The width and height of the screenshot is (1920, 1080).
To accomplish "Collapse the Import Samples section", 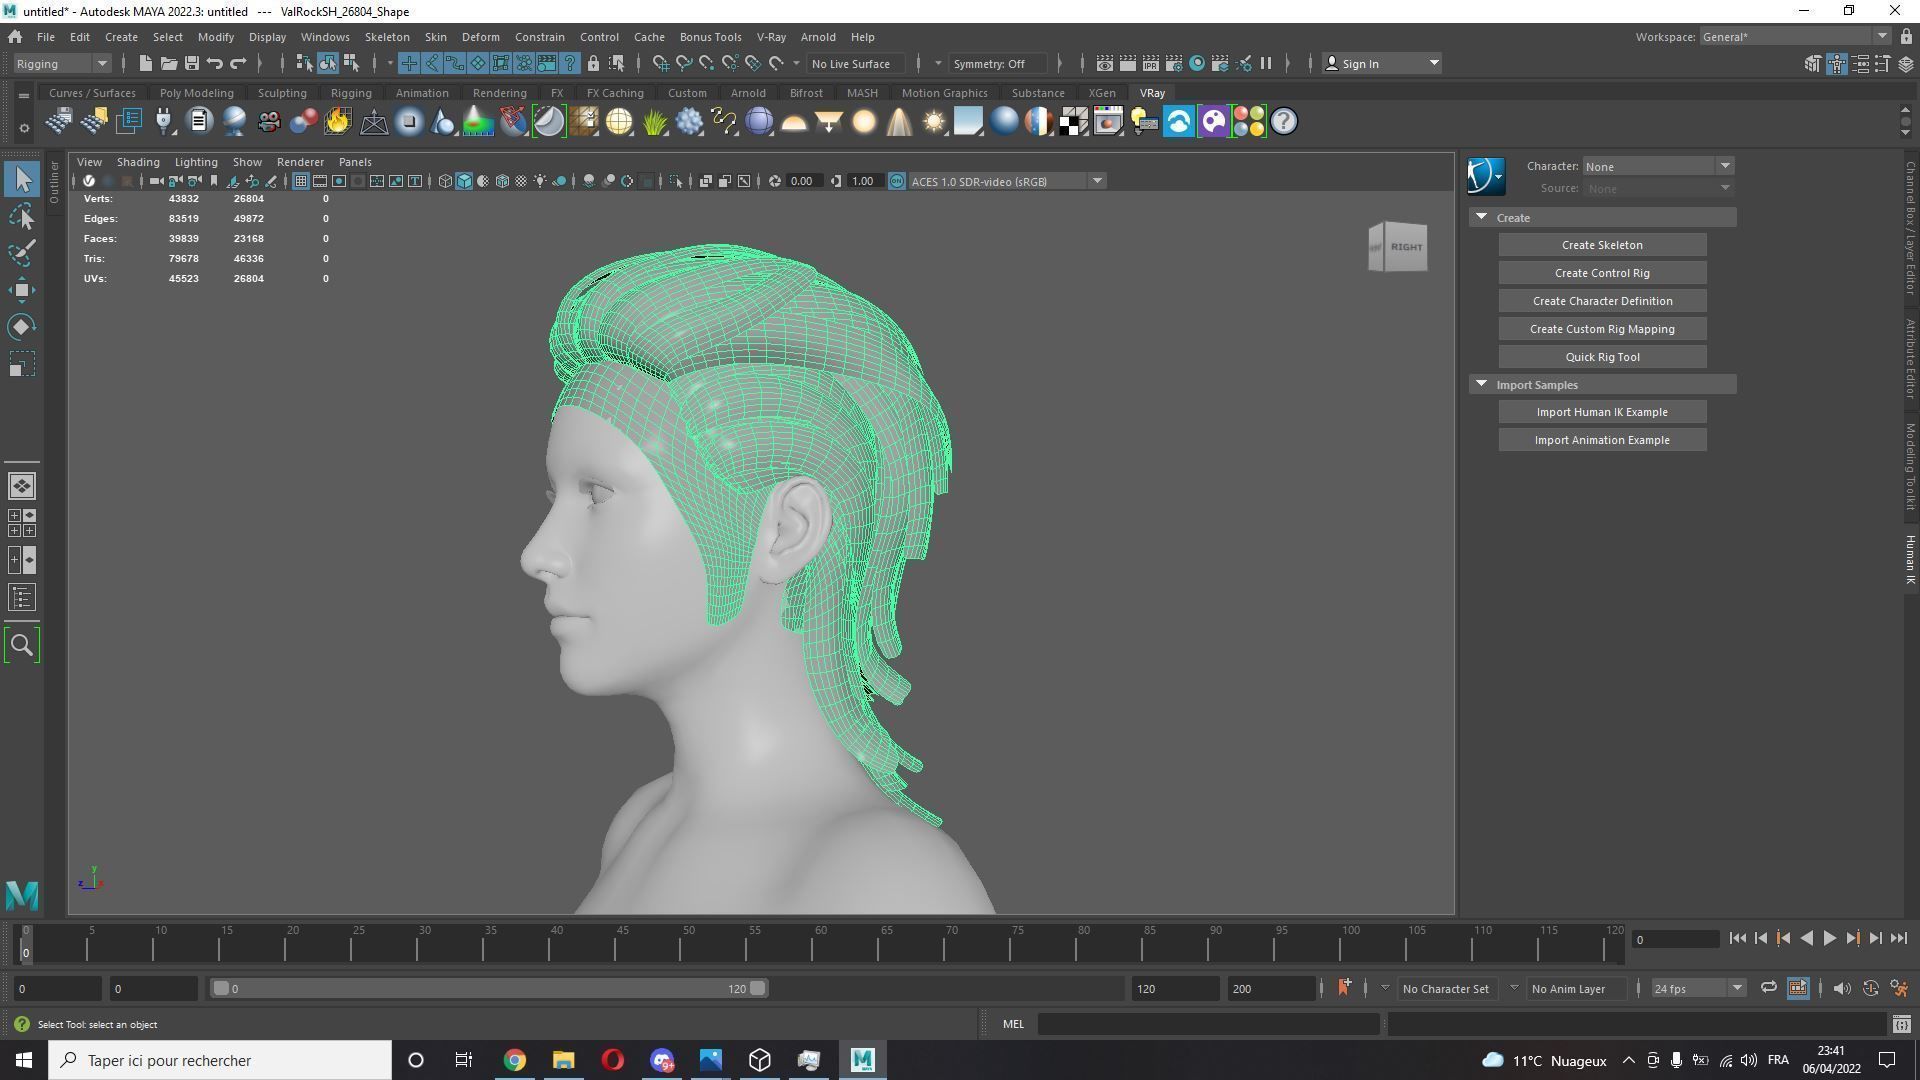I will (x=1482, y=384).
